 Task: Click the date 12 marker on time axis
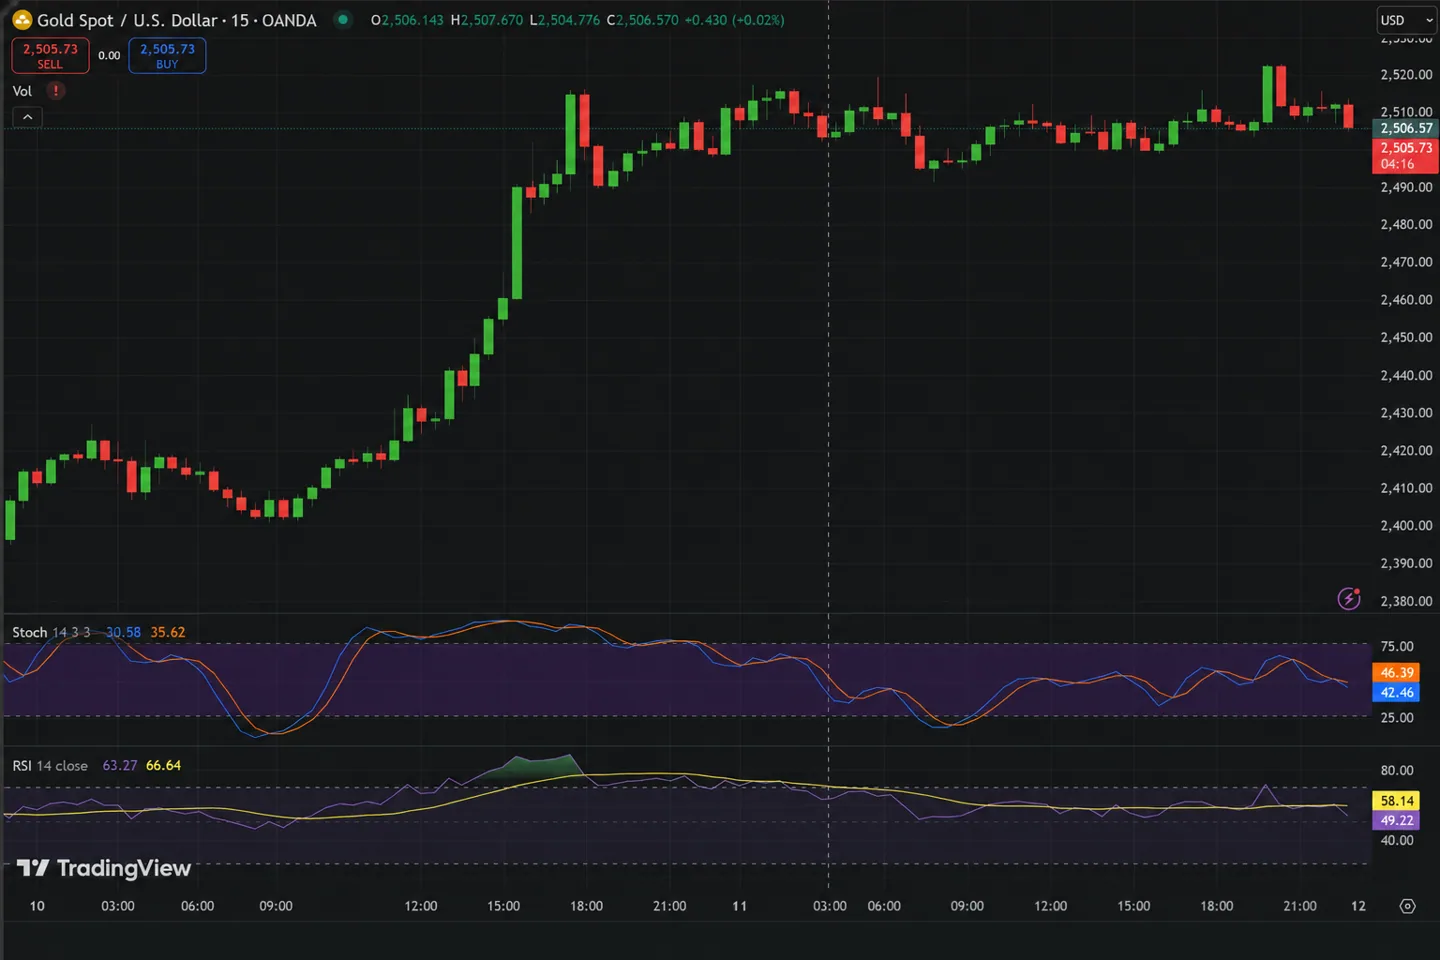pyautogui.click(x=1358, y=906)
